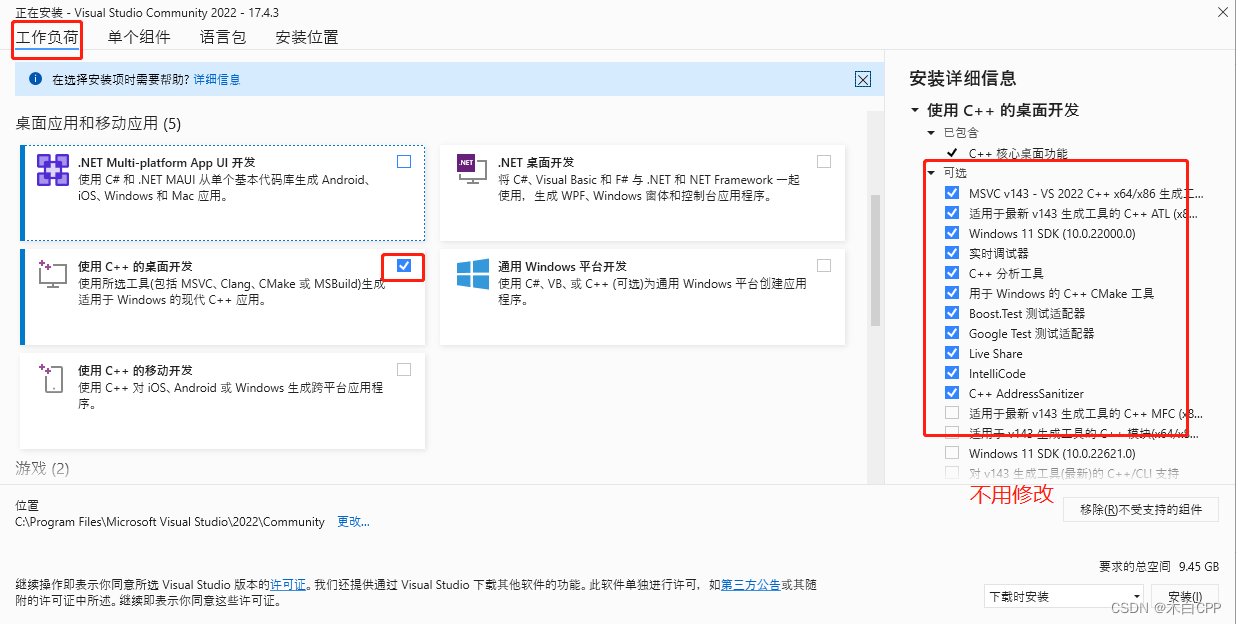This screenshot has width=1236, height=624.
Task: Check the C++ MFC v143 component
Action: (x=952, y=413)
